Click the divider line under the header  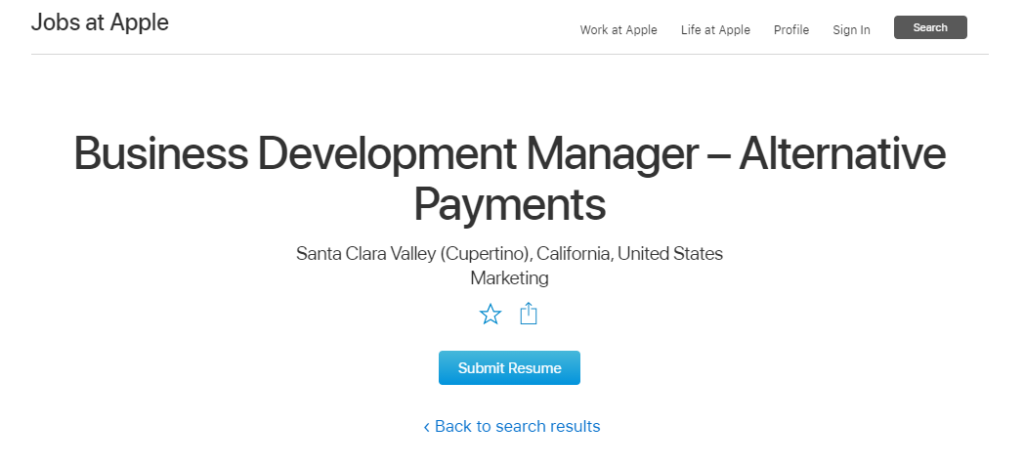click(509, 54)
